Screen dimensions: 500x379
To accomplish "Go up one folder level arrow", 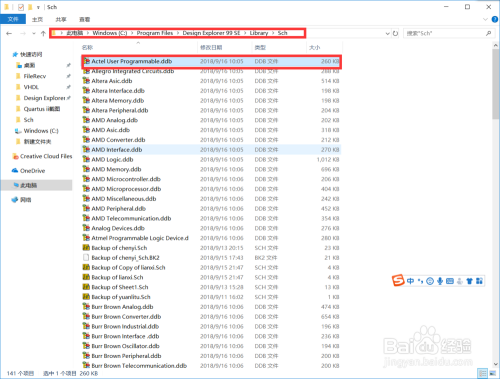I will (x=43, y=33).
